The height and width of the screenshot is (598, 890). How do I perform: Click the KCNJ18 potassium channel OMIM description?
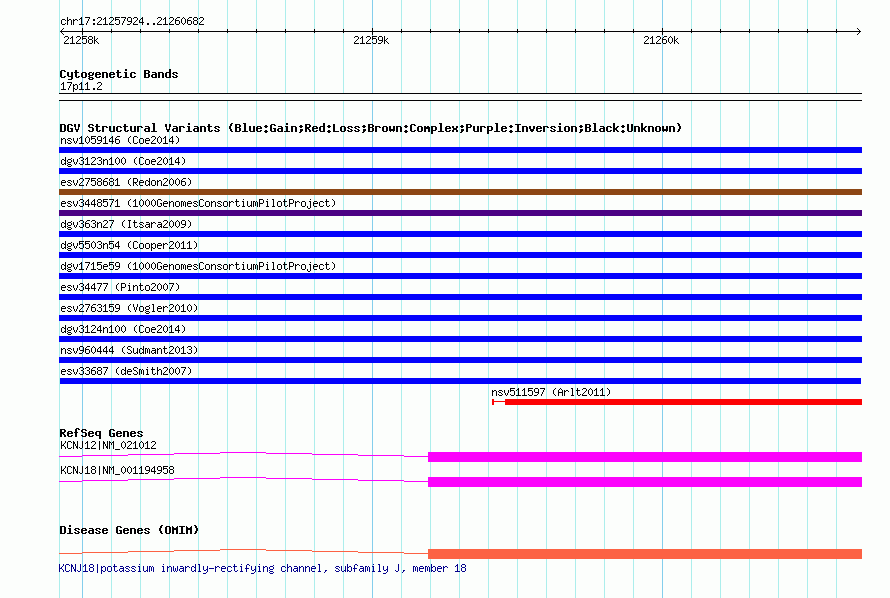point(262,568)
